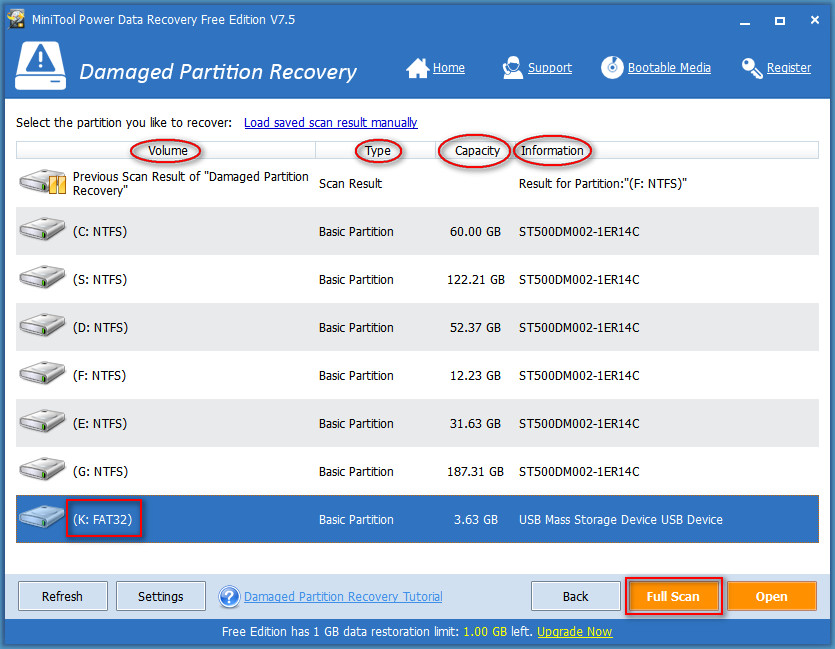835x649 pixels.
Task: Minimize the MiniTool window
Action: coord(745,21)
